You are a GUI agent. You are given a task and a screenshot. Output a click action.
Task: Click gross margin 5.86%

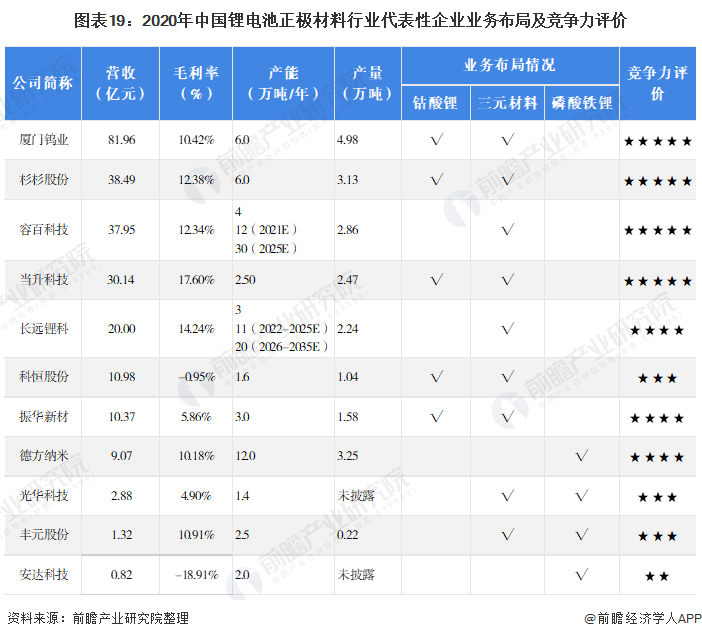click(196, 416)
